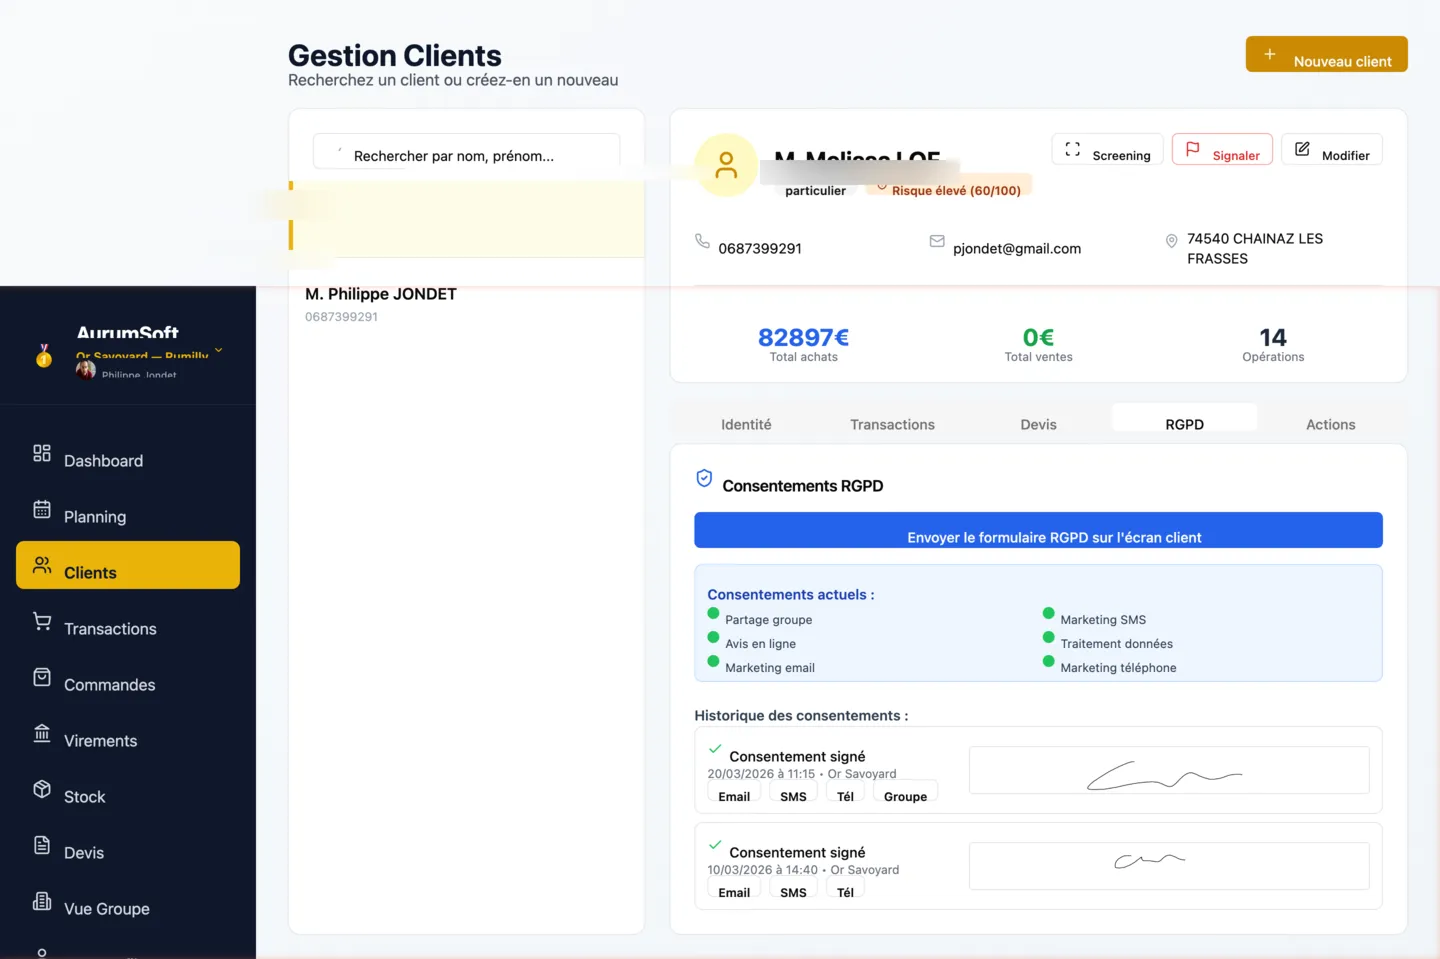
Task: Click the Nouveau client button
Action: 1326,54
